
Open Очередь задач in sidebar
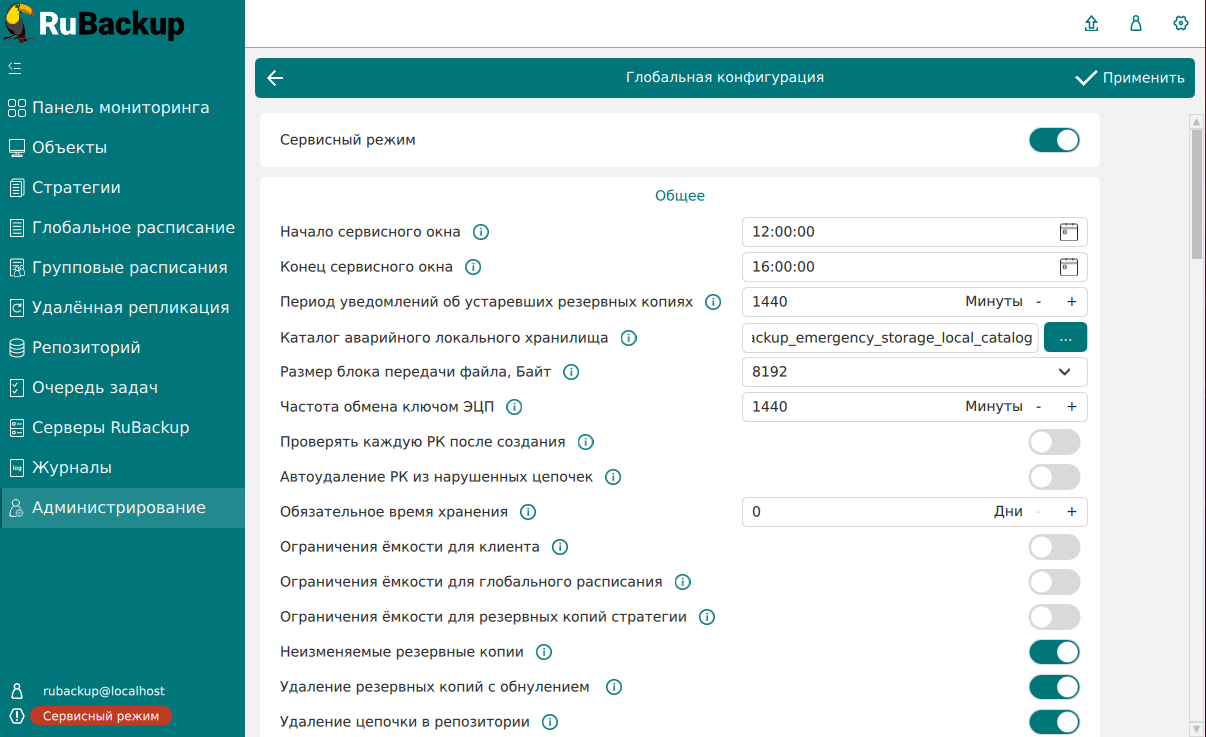point(95,388)
